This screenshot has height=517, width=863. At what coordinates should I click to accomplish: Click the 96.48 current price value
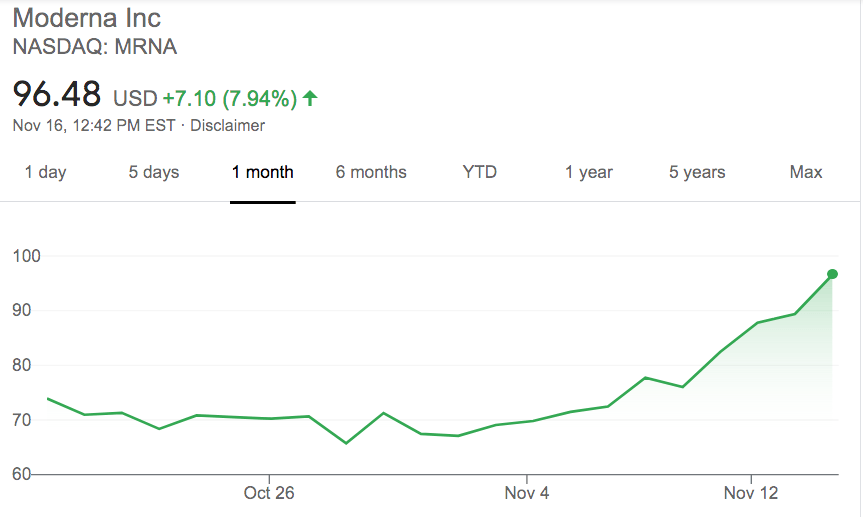57,95
